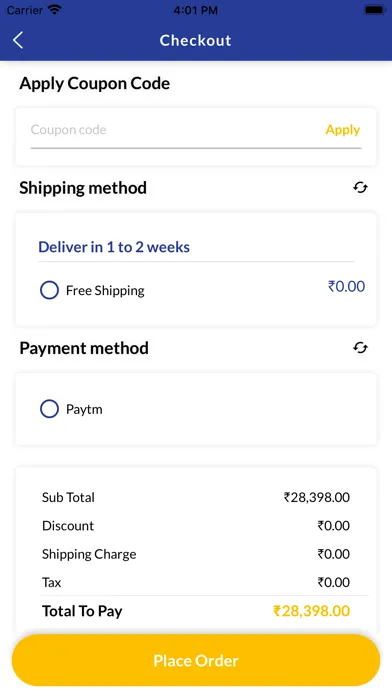Go back using the header arrow

click(x=18, y=40)
